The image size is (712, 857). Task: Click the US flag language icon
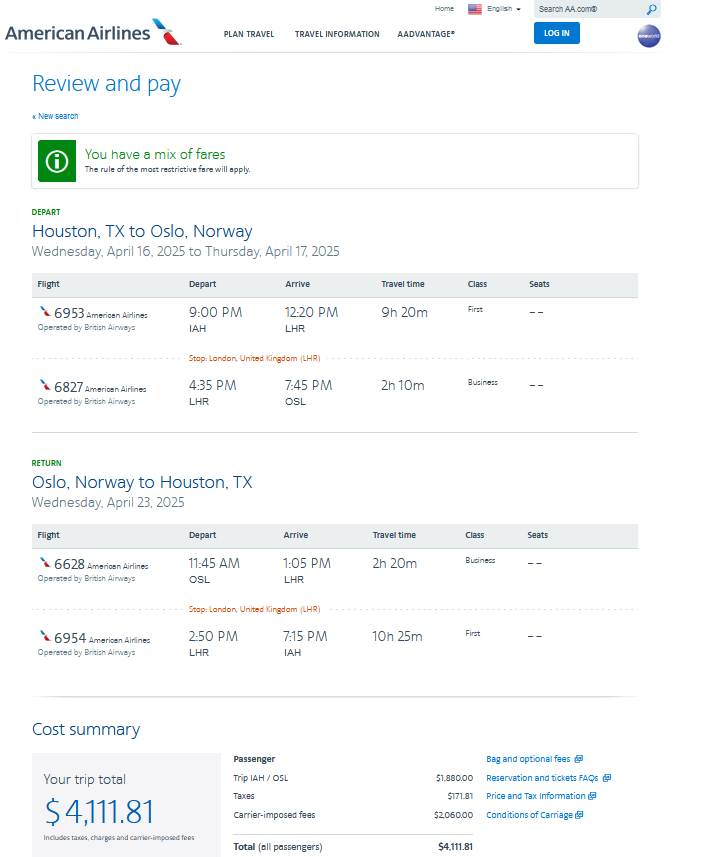pos(475,9)
